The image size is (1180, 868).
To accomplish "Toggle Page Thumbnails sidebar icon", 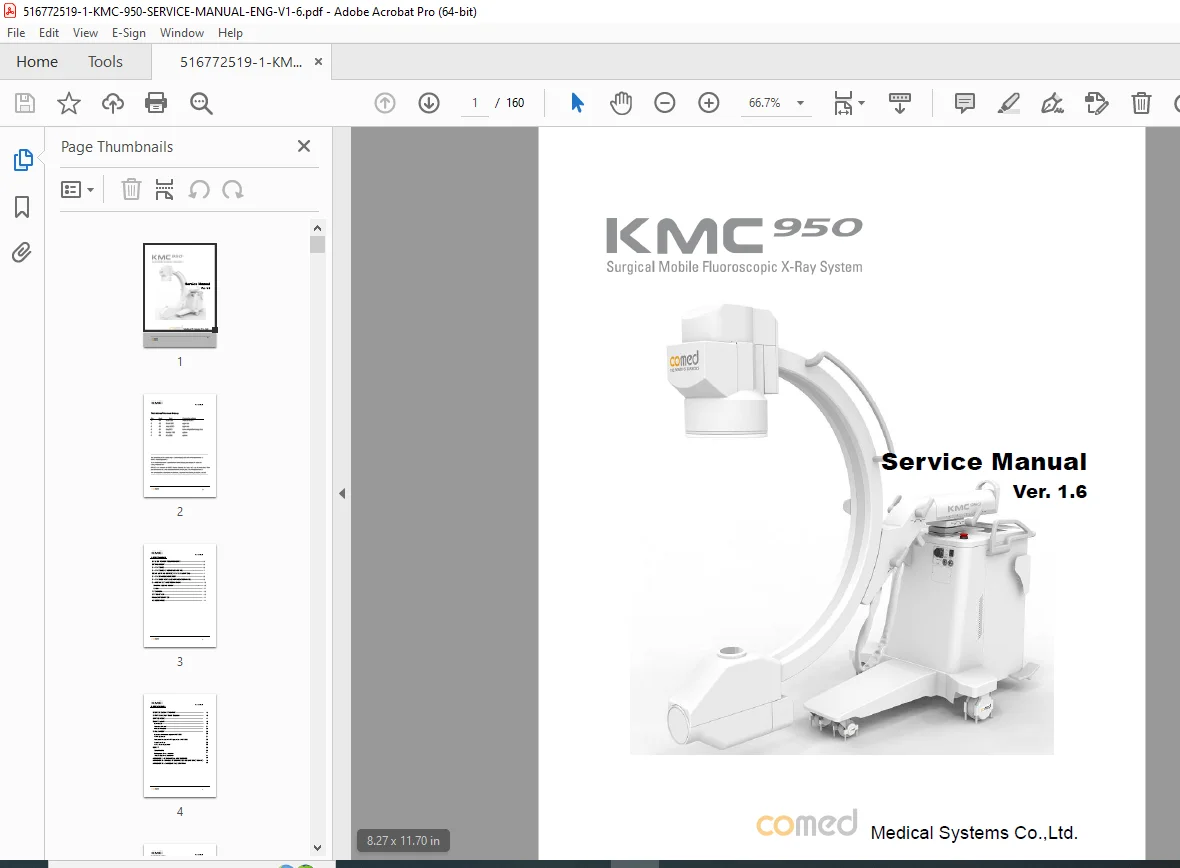I will (23, 160).
